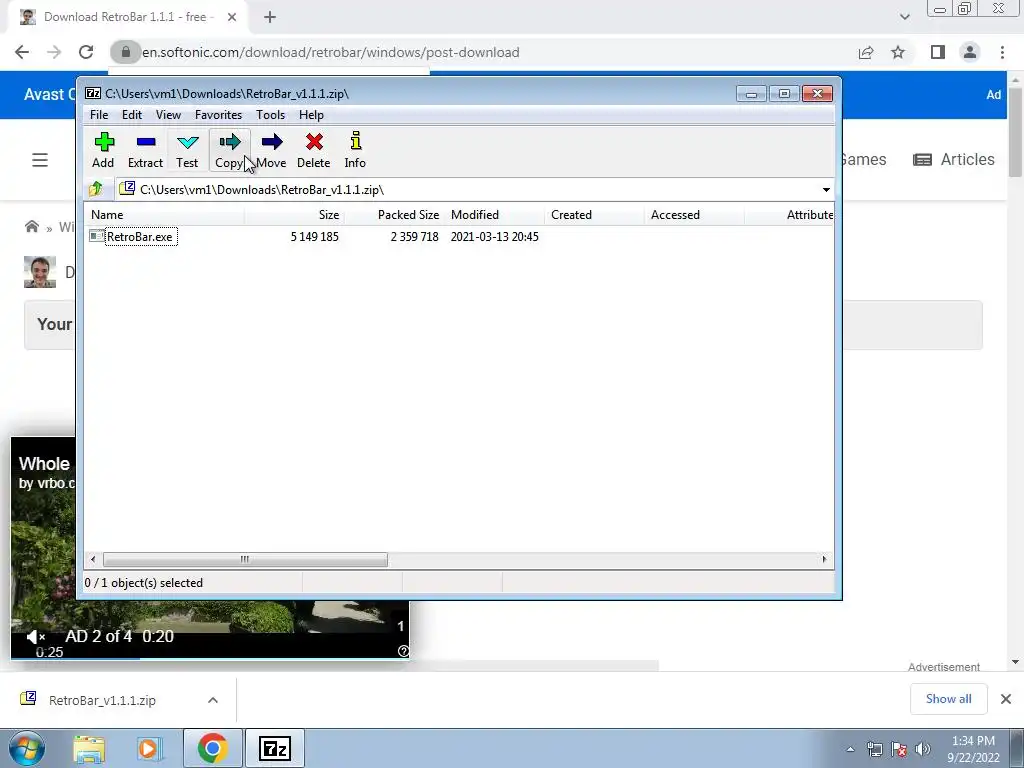Go up one folder level in 7-Zip
The height and width of the screenshot is (768, 1024).
coord(96,189)
